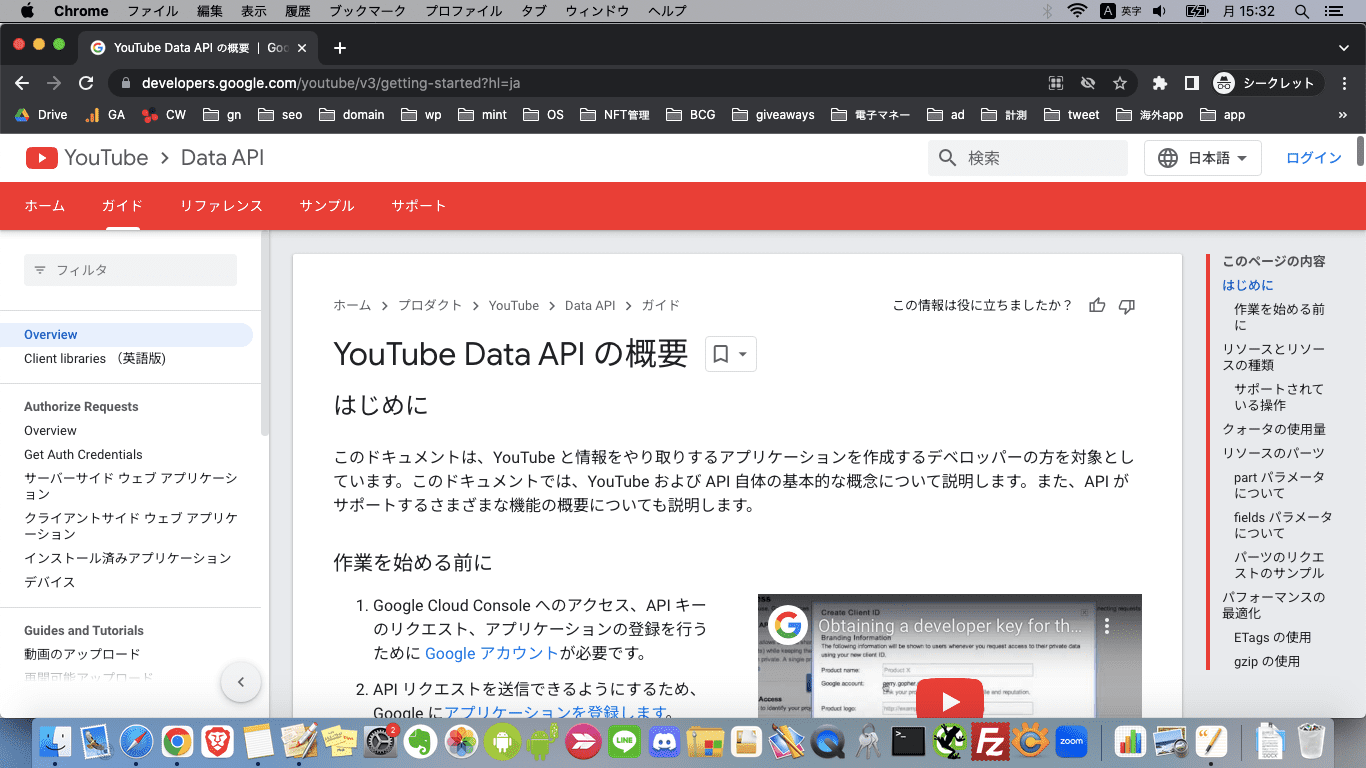Open Evernote from the Dock
The image size is (1366, 768).
pyautogui.click(x=420, y=741)
